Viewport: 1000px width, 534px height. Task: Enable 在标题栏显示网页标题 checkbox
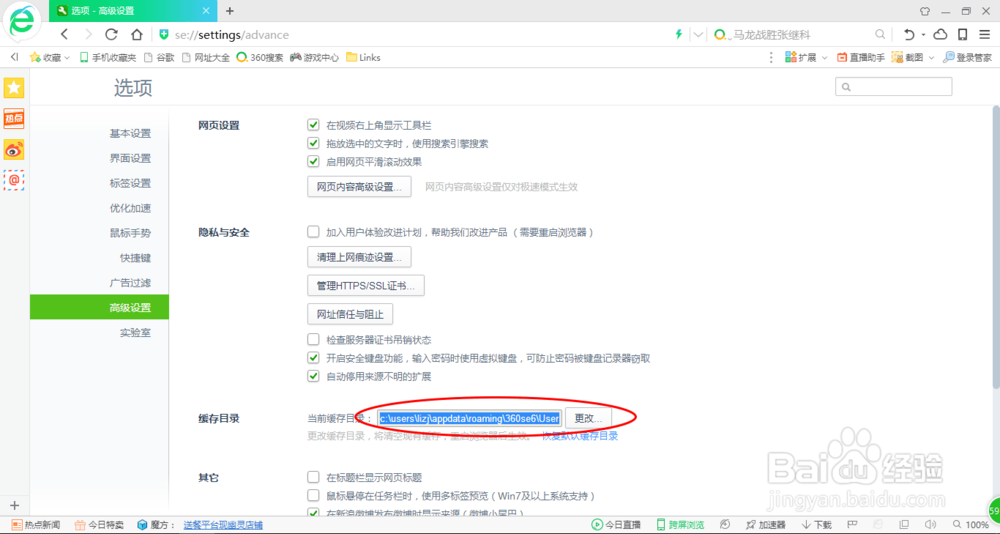(x=313, y=477)
